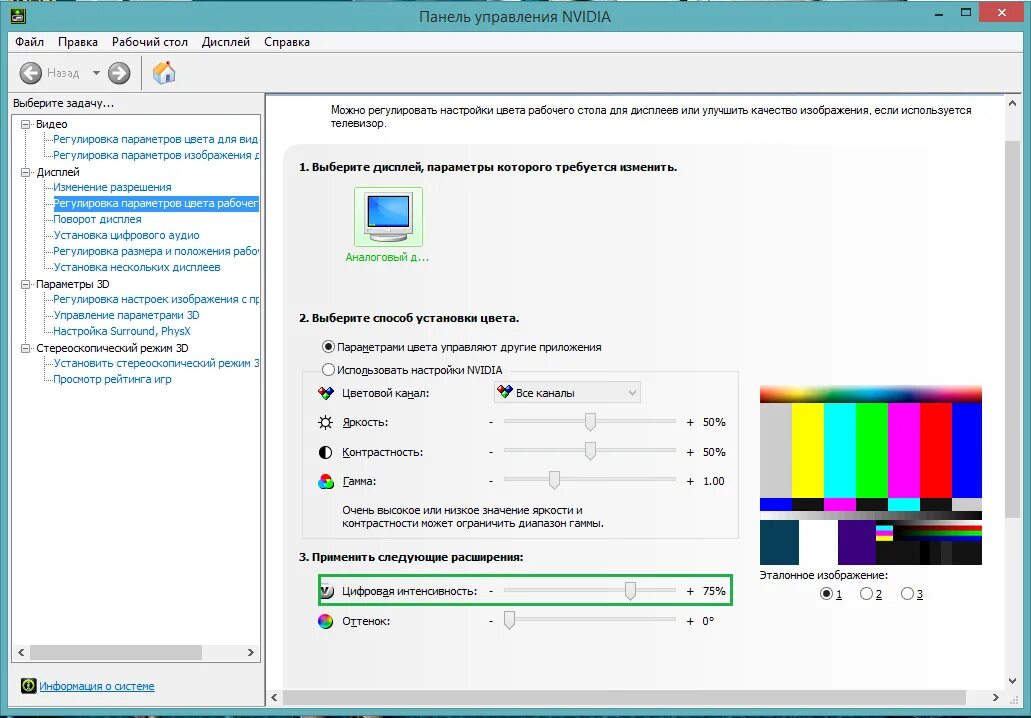This screenshot has width=1031, height=718.
Task: Open Изменение разрешения in task tree
Action: click(112, 187)
